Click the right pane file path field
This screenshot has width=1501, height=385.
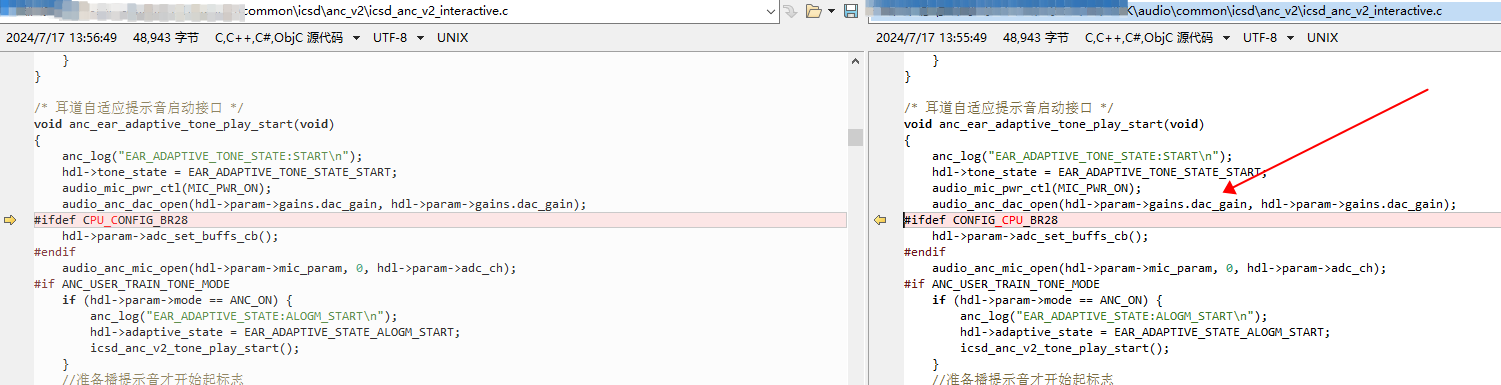(x=1184, y=11)
